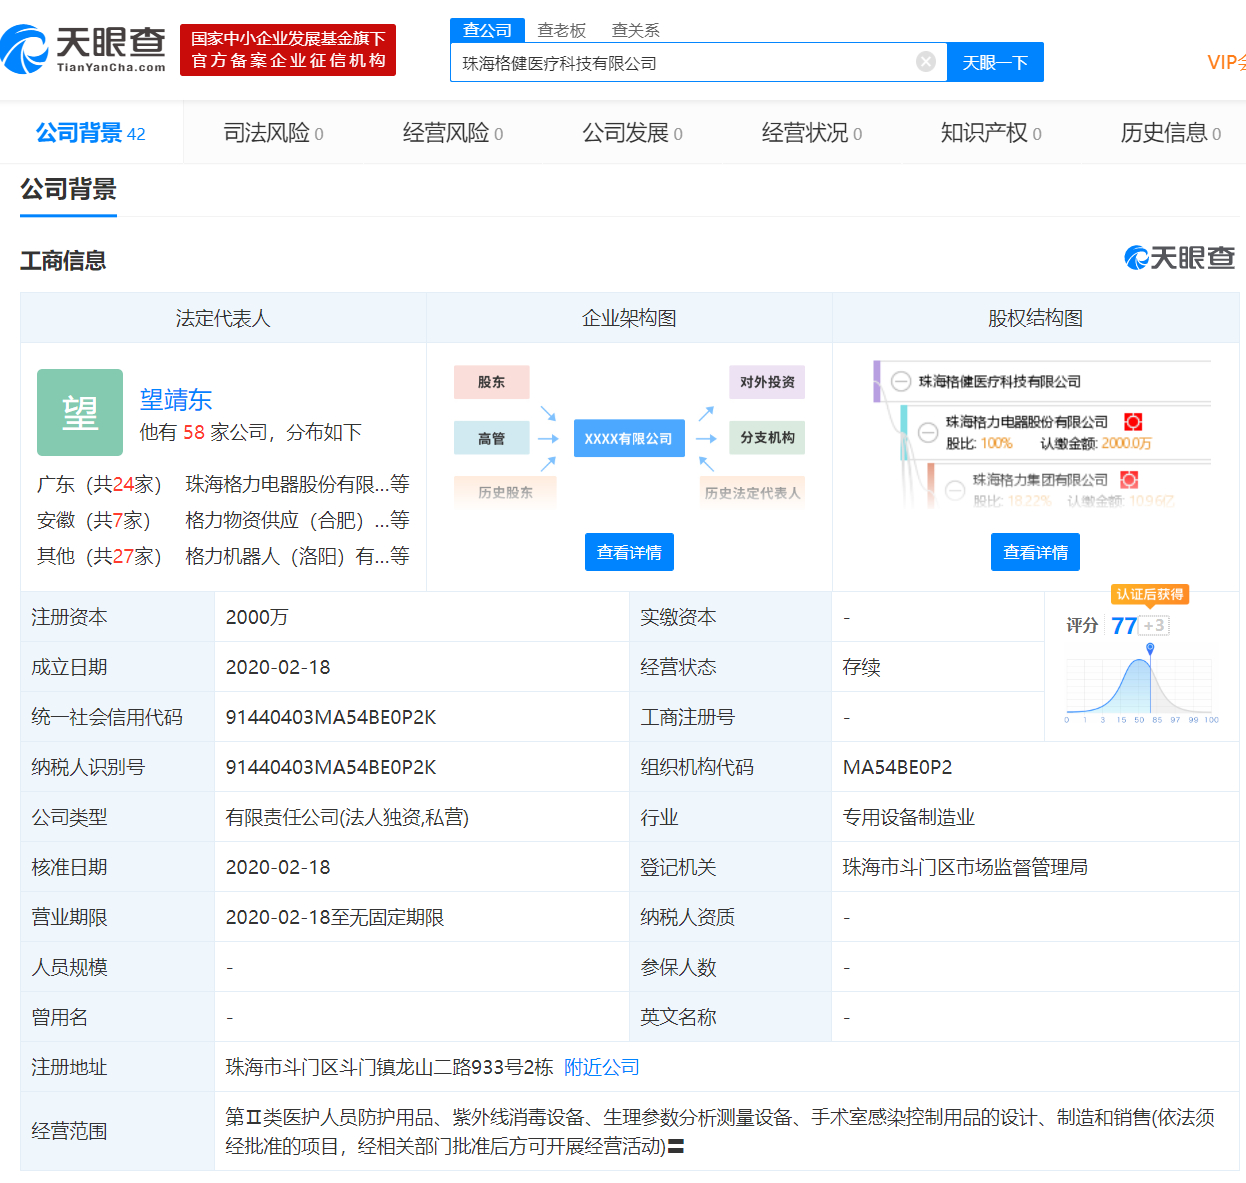Open the 附近公司 link

tap(599, 1067)
